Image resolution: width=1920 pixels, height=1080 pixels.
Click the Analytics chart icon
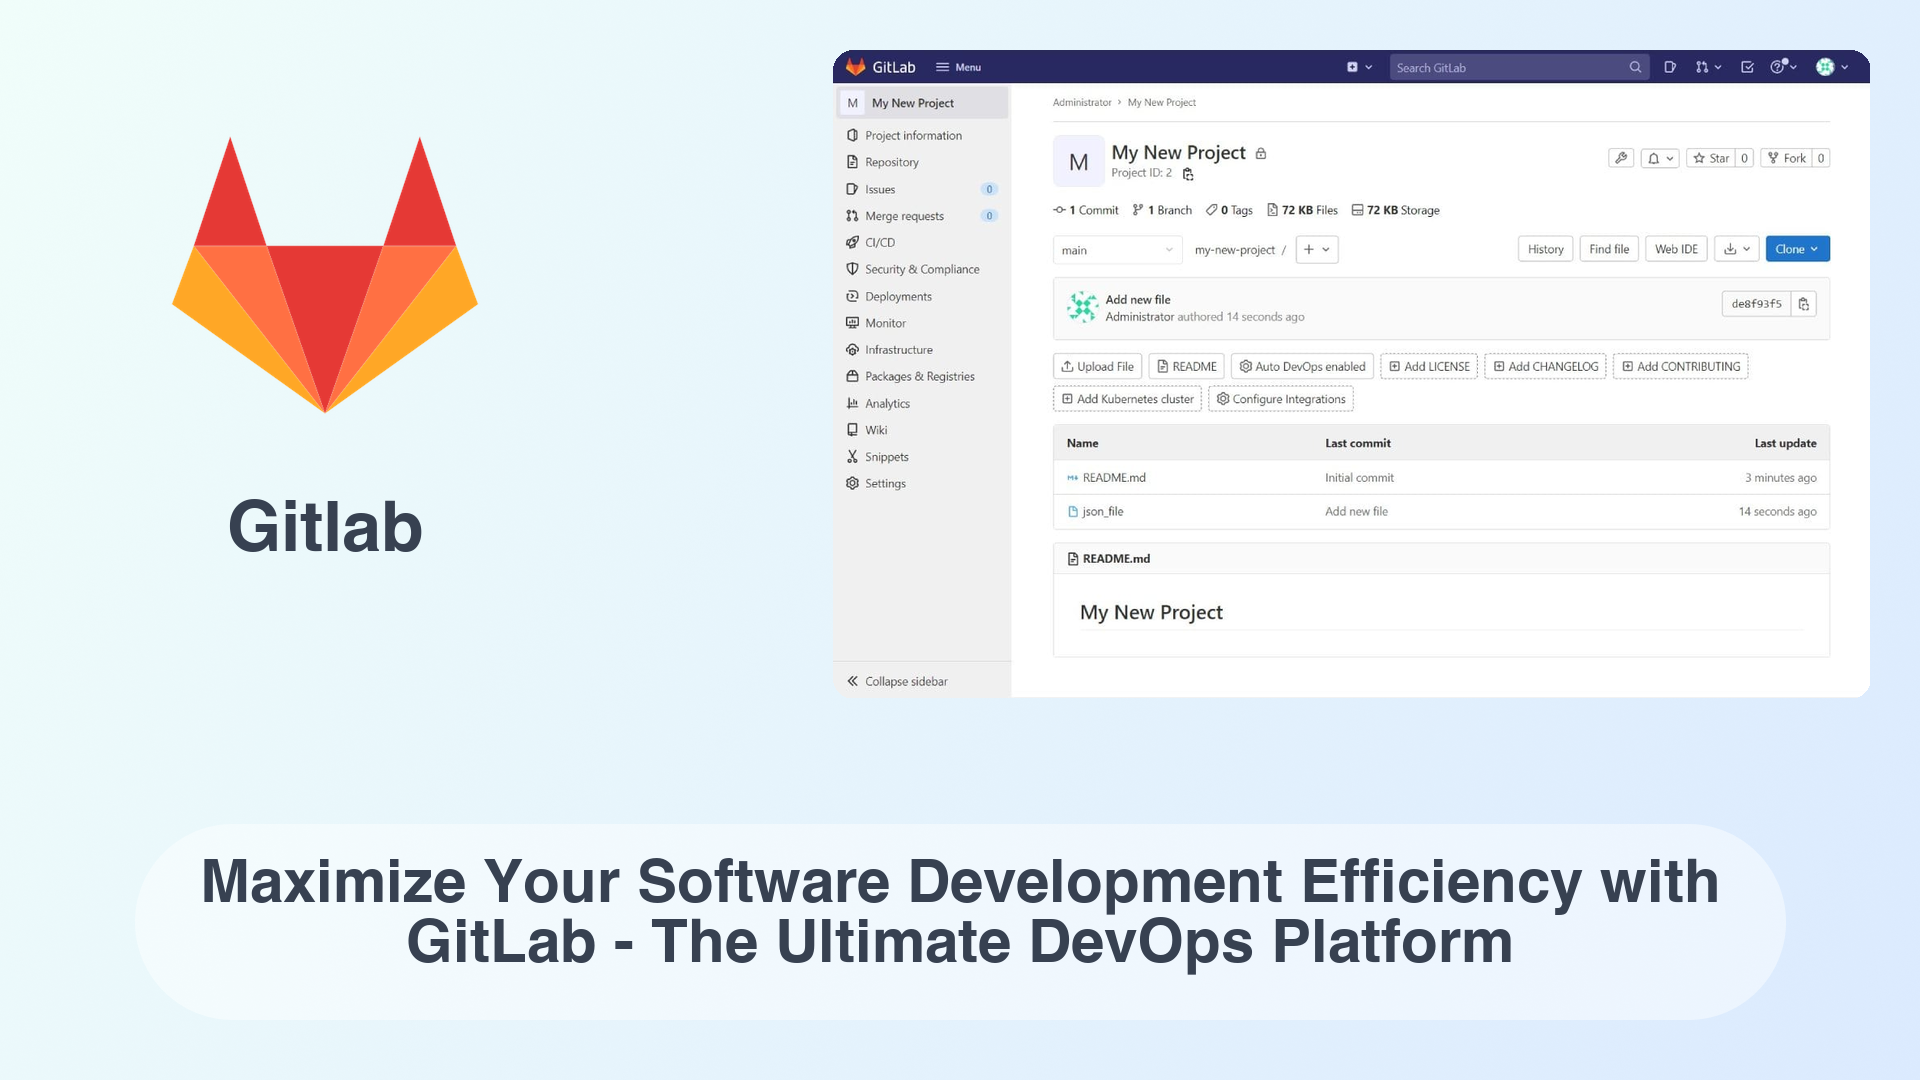tap(852, 403)
